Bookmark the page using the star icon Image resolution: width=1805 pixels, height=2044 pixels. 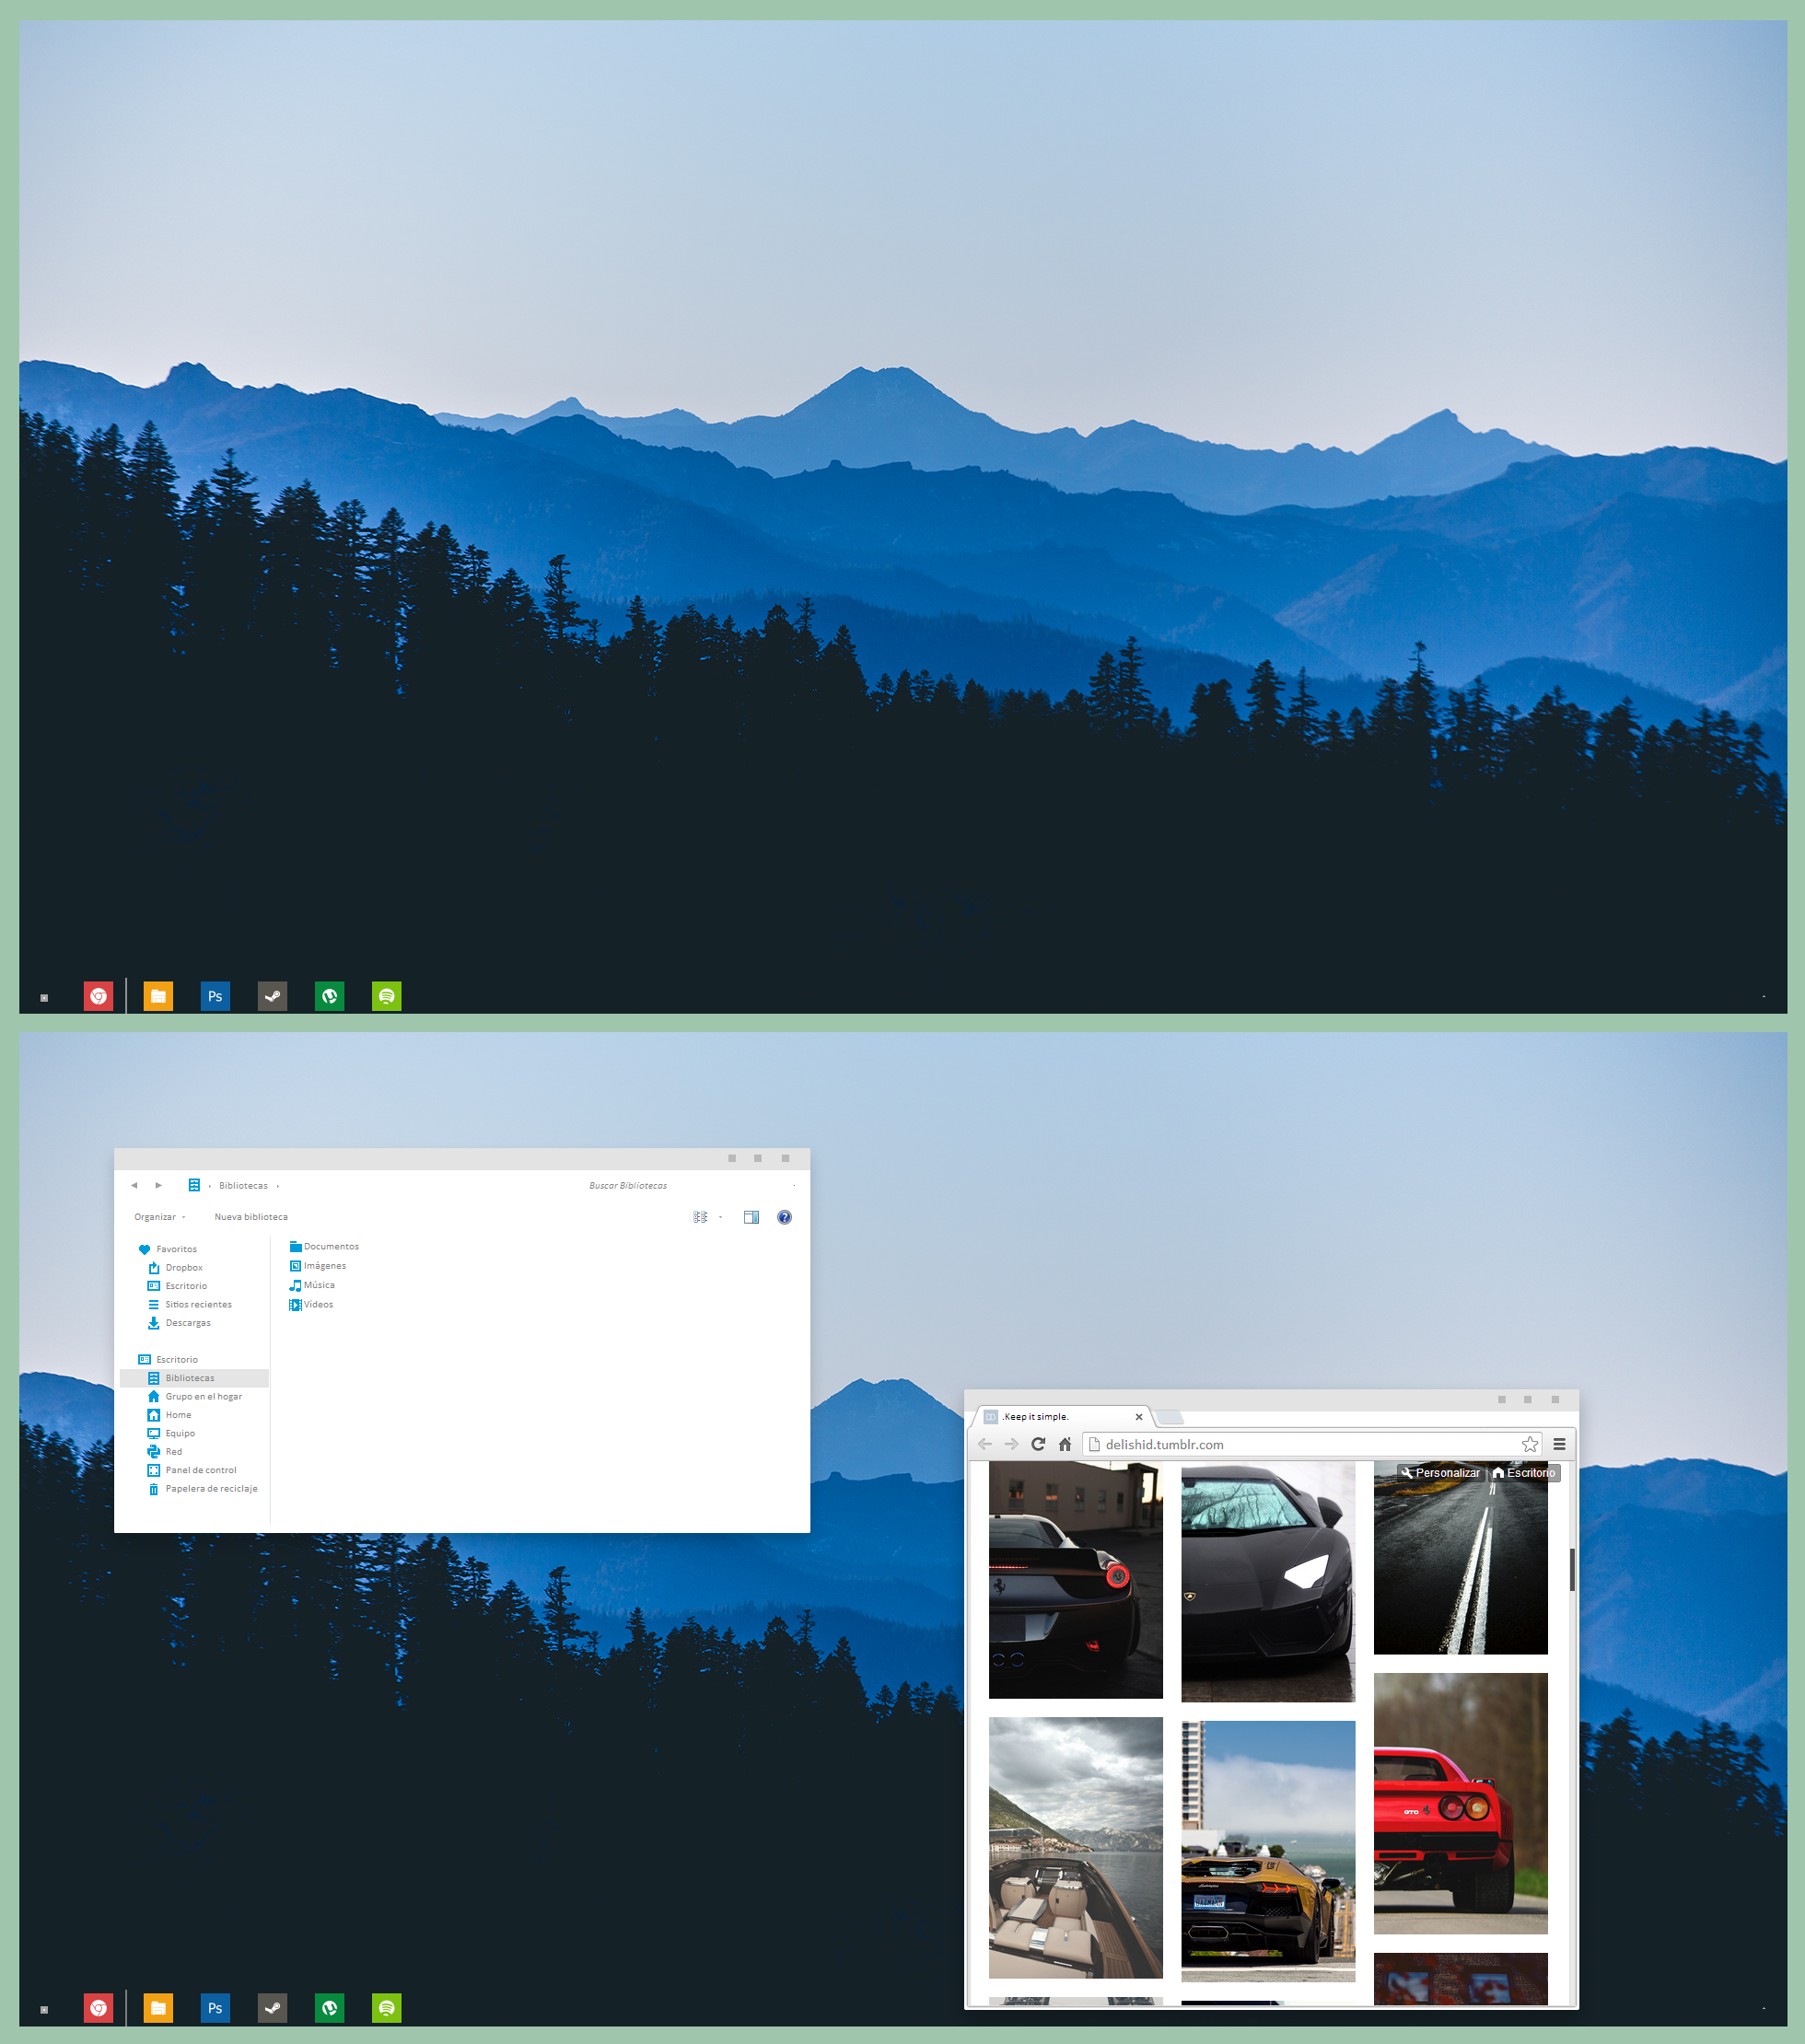pyautogui.click(x=1530, y=1444)
